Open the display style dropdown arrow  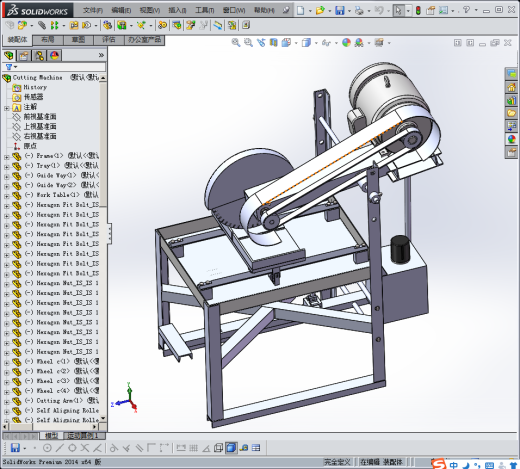click(316, 43)
